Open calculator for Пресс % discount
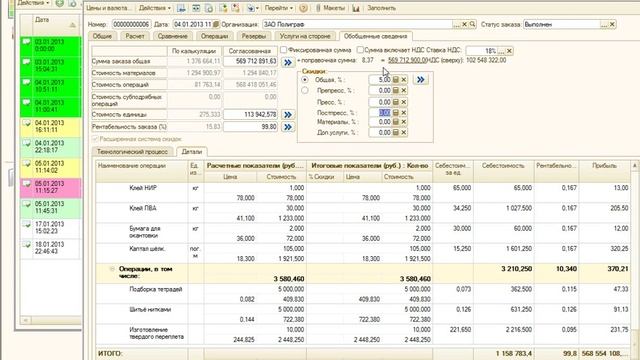 (396, 102)
